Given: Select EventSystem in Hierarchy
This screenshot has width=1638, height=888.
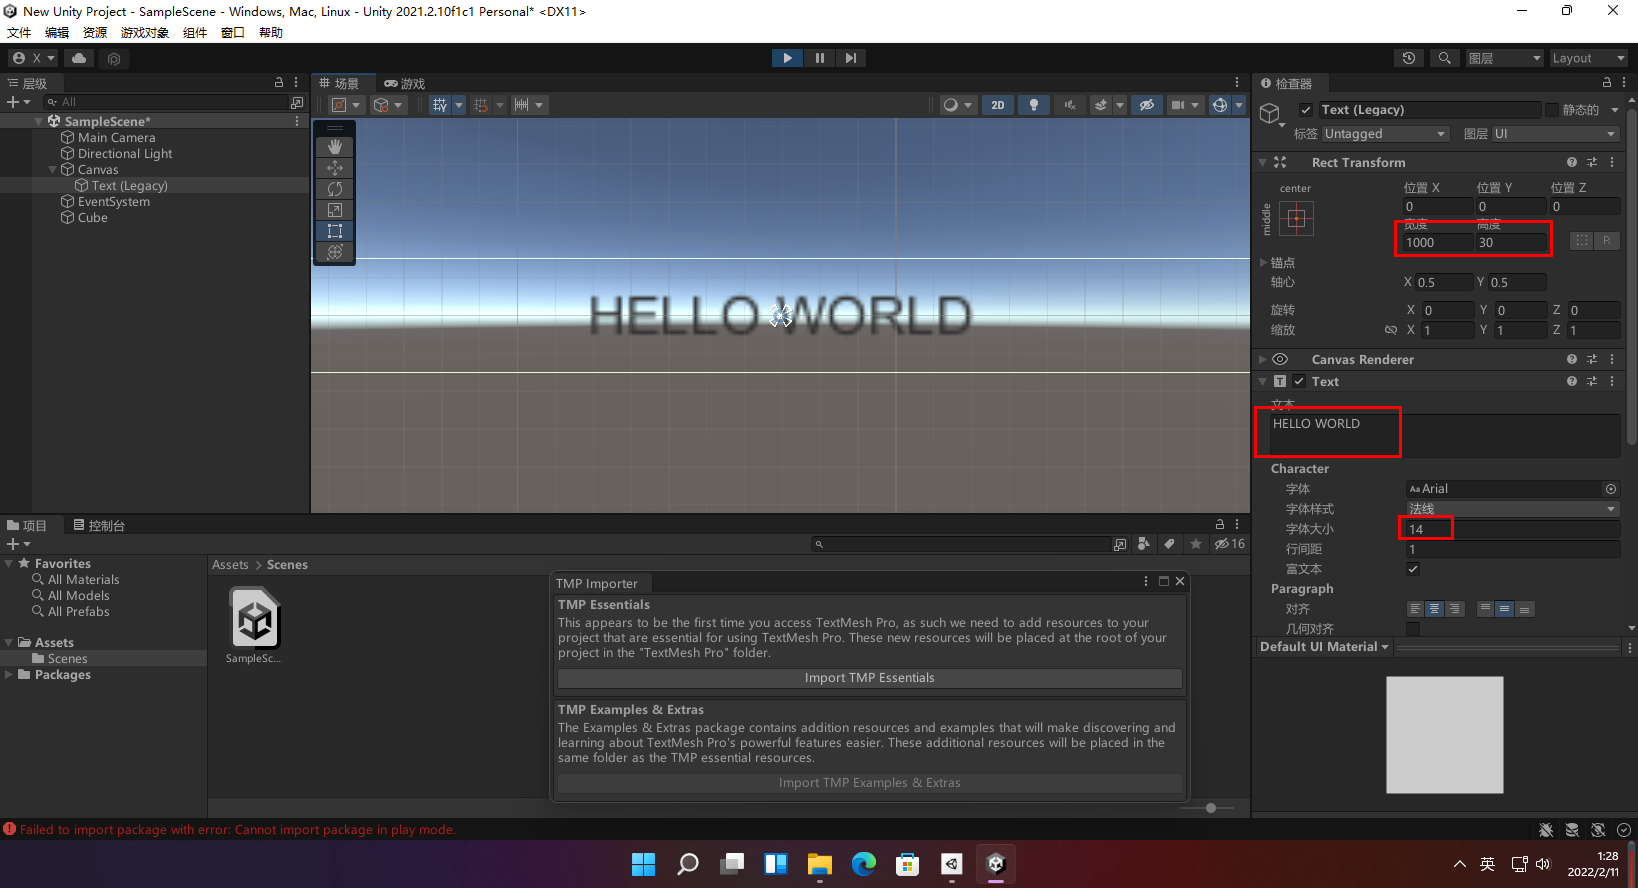Looking at the screenshot, I should point(113,202).
